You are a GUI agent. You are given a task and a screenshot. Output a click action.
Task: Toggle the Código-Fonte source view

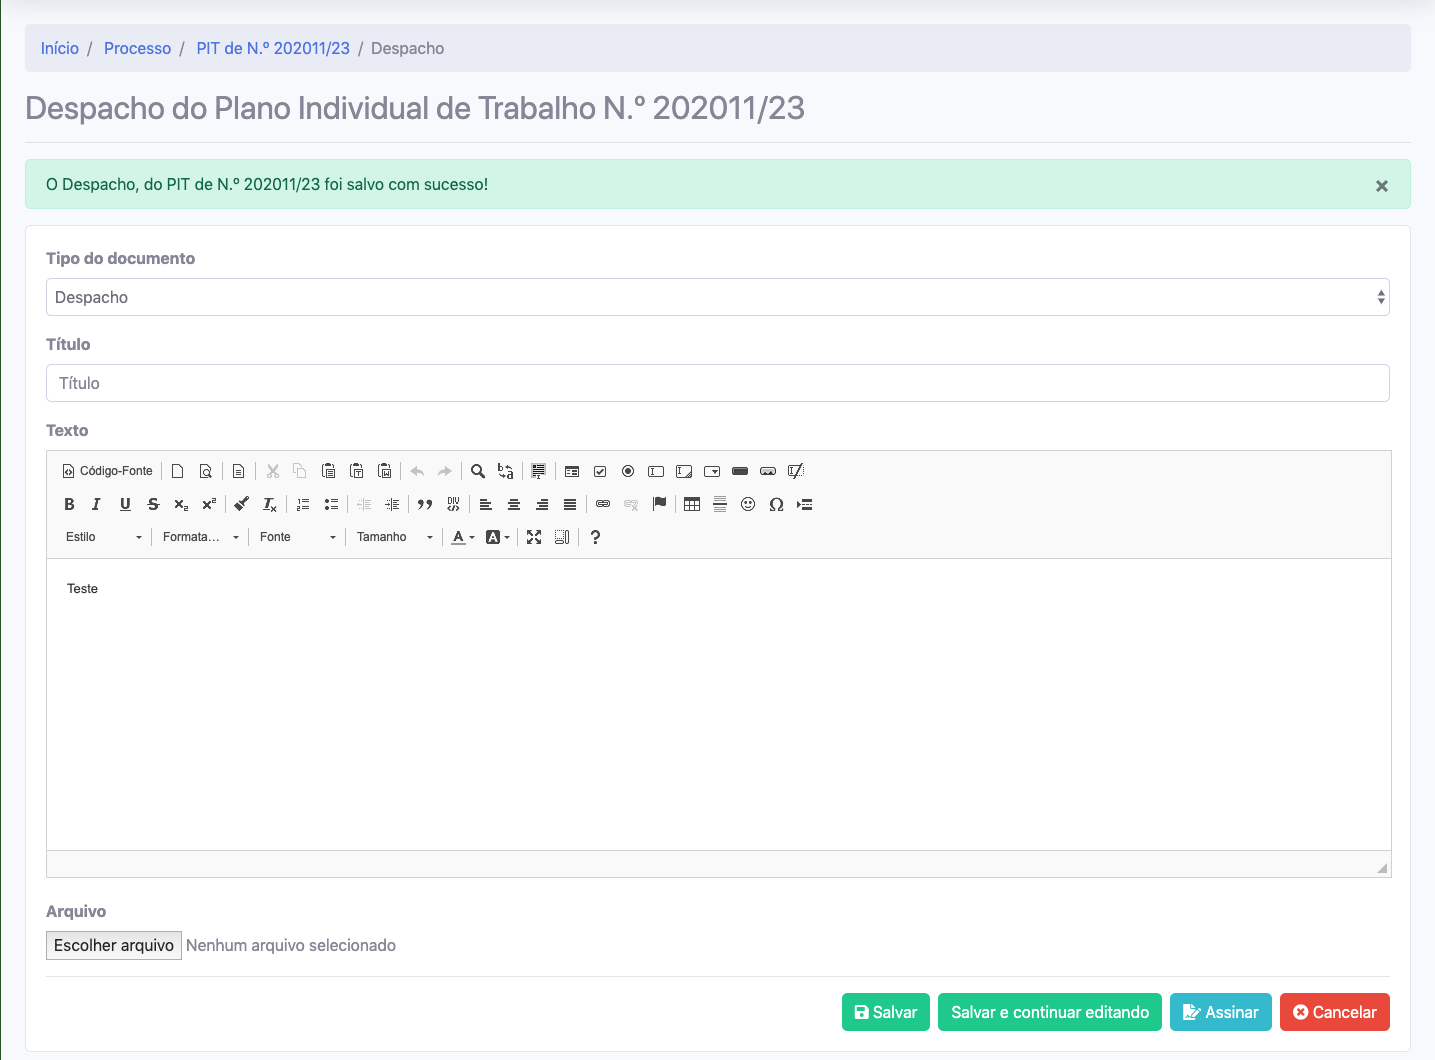(108, 471)
